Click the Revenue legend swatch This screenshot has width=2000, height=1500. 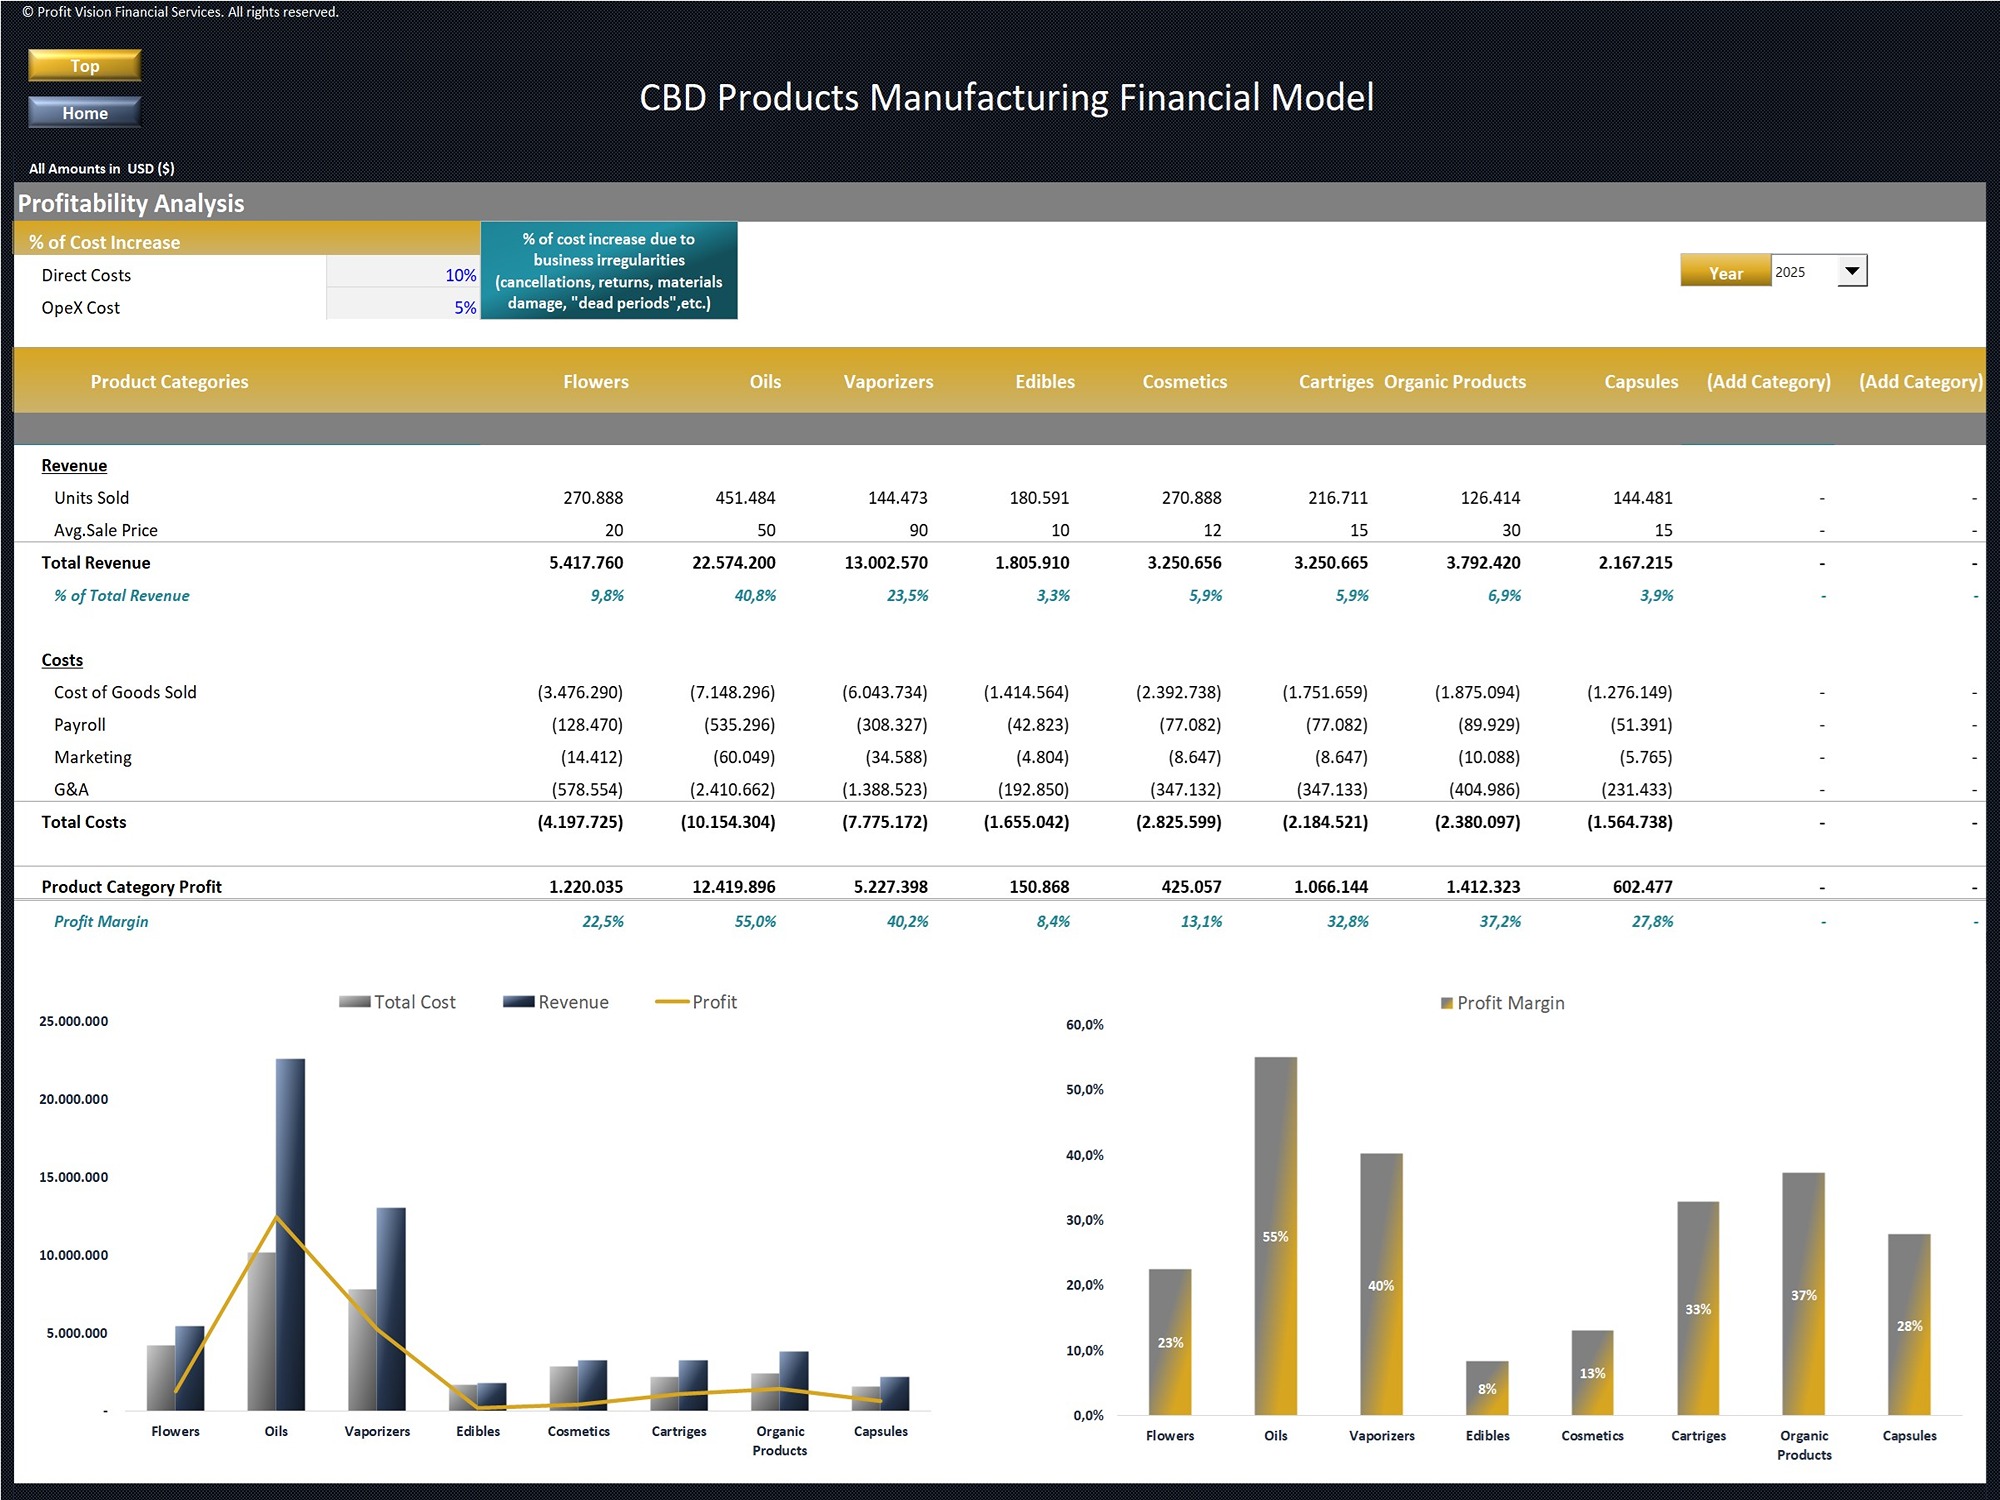click(518, 1001)
